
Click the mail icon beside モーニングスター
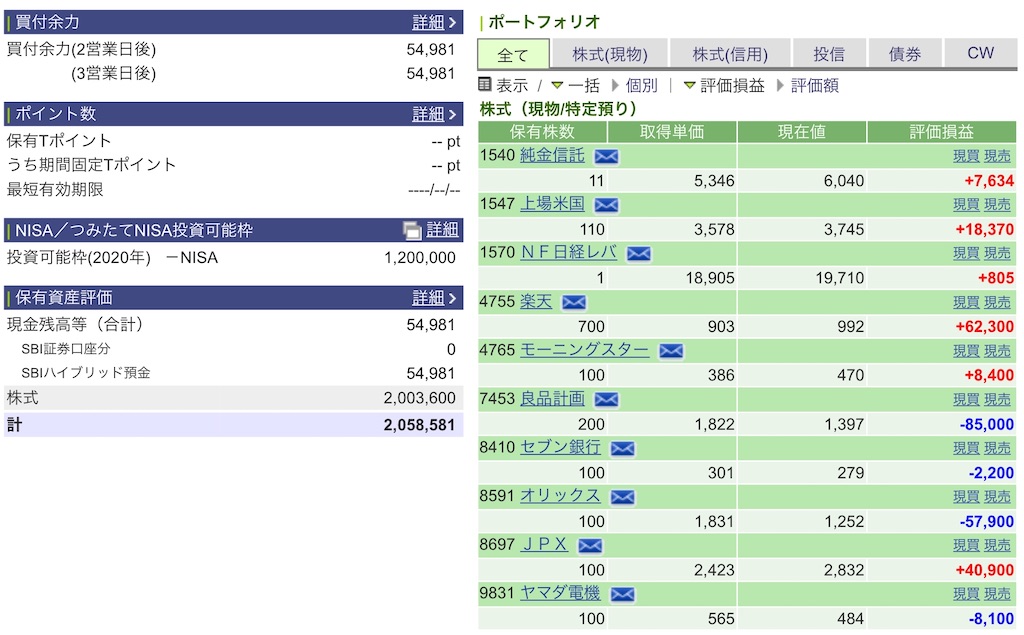point(671,351)
